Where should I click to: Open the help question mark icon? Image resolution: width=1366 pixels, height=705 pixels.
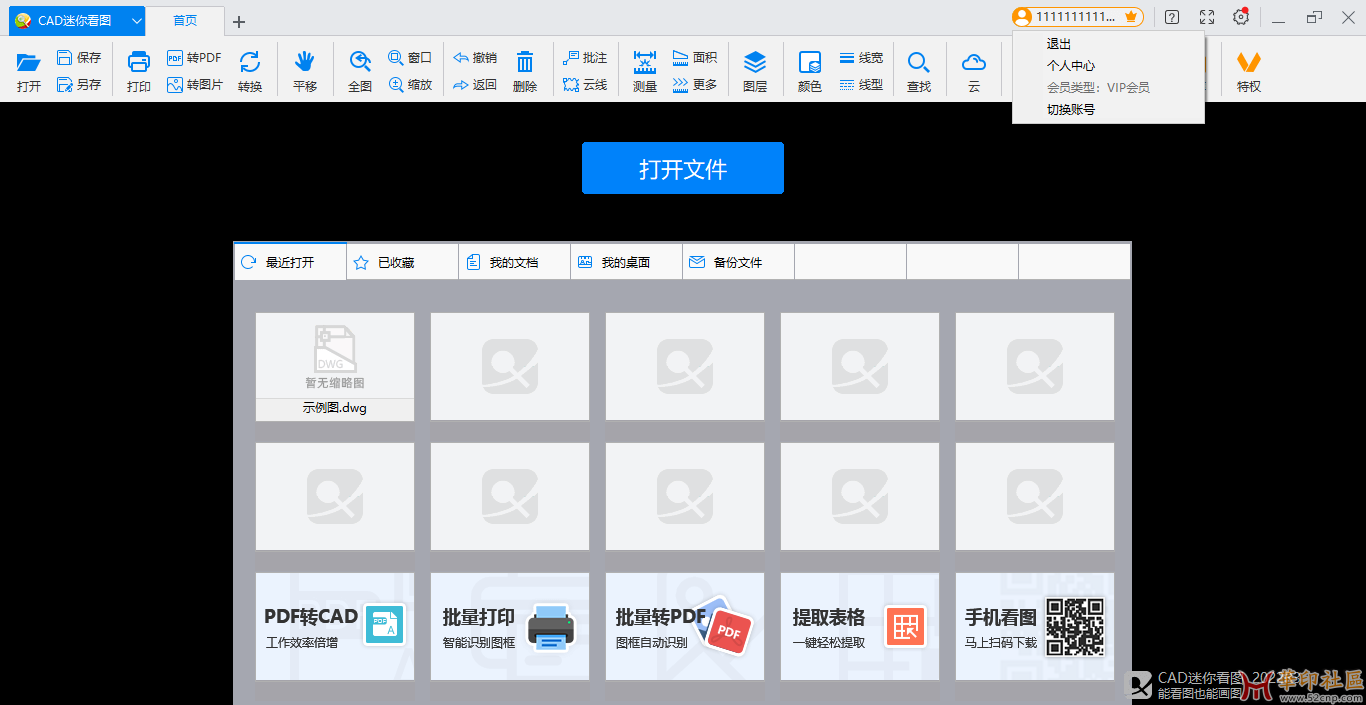(x=1172, y=17)
